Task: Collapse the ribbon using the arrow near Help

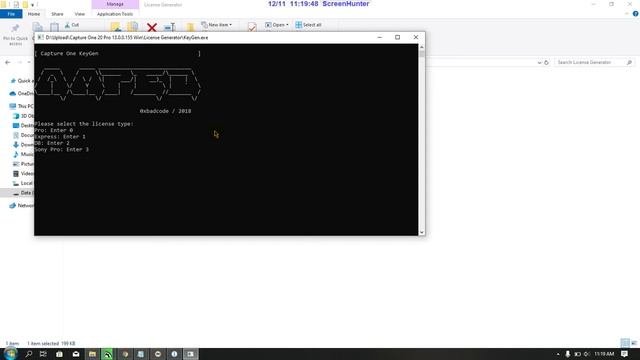Action: tap(627, 14)
